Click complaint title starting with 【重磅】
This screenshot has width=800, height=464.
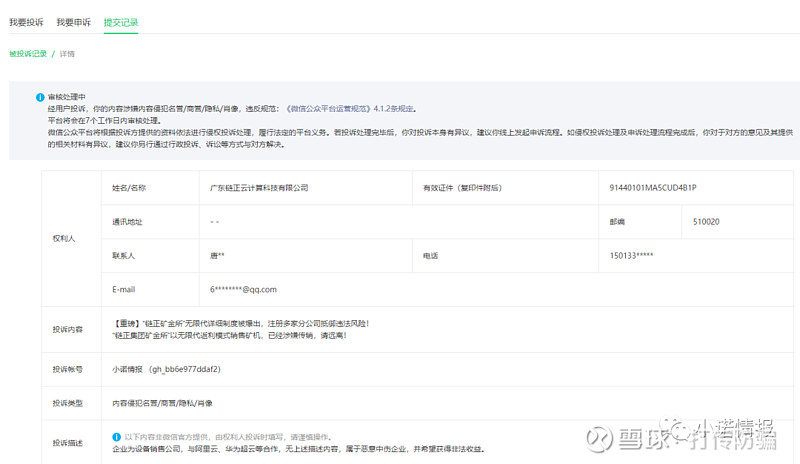pyautogui.click(x=240, y=323)
